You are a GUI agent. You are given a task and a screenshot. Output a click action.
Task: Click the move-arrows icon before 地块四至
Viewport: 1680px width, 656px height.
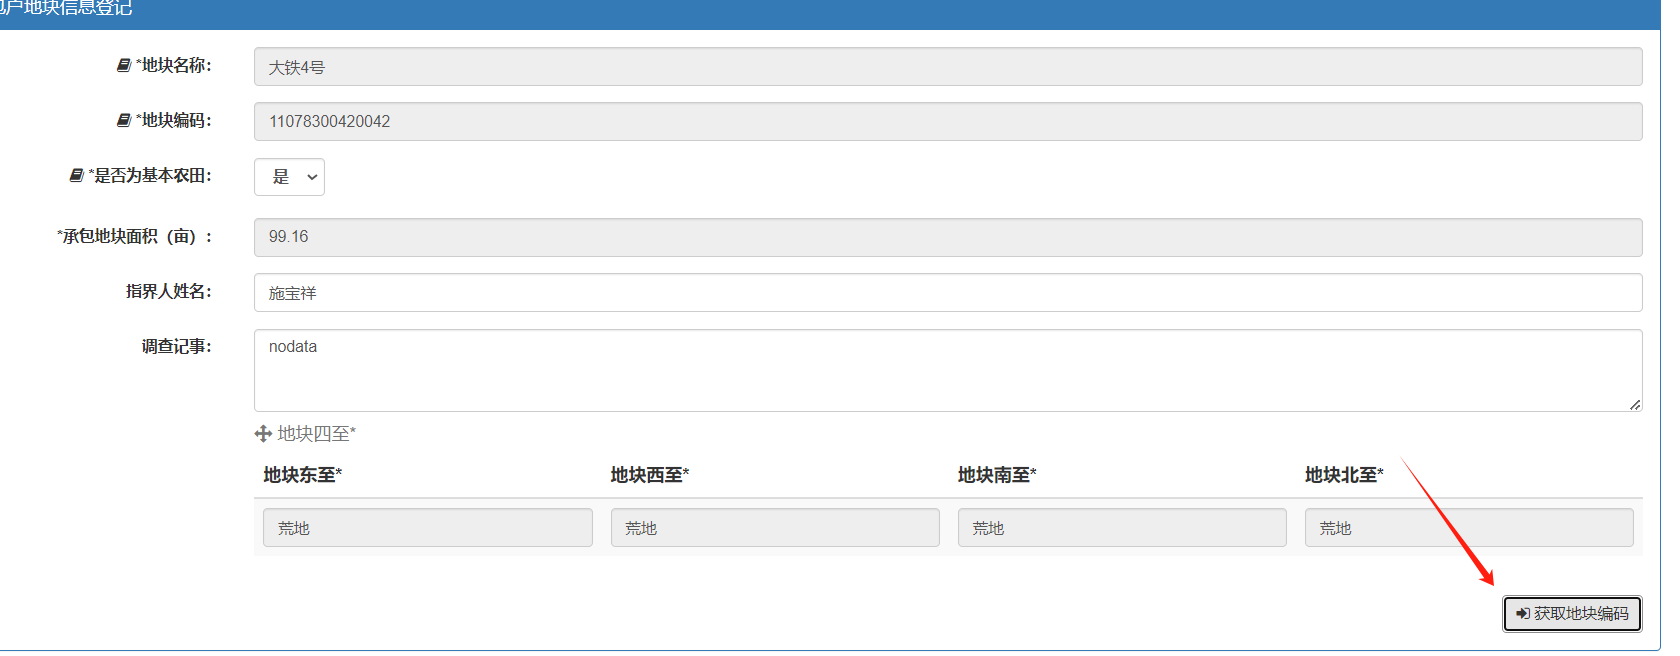point(263,434)
